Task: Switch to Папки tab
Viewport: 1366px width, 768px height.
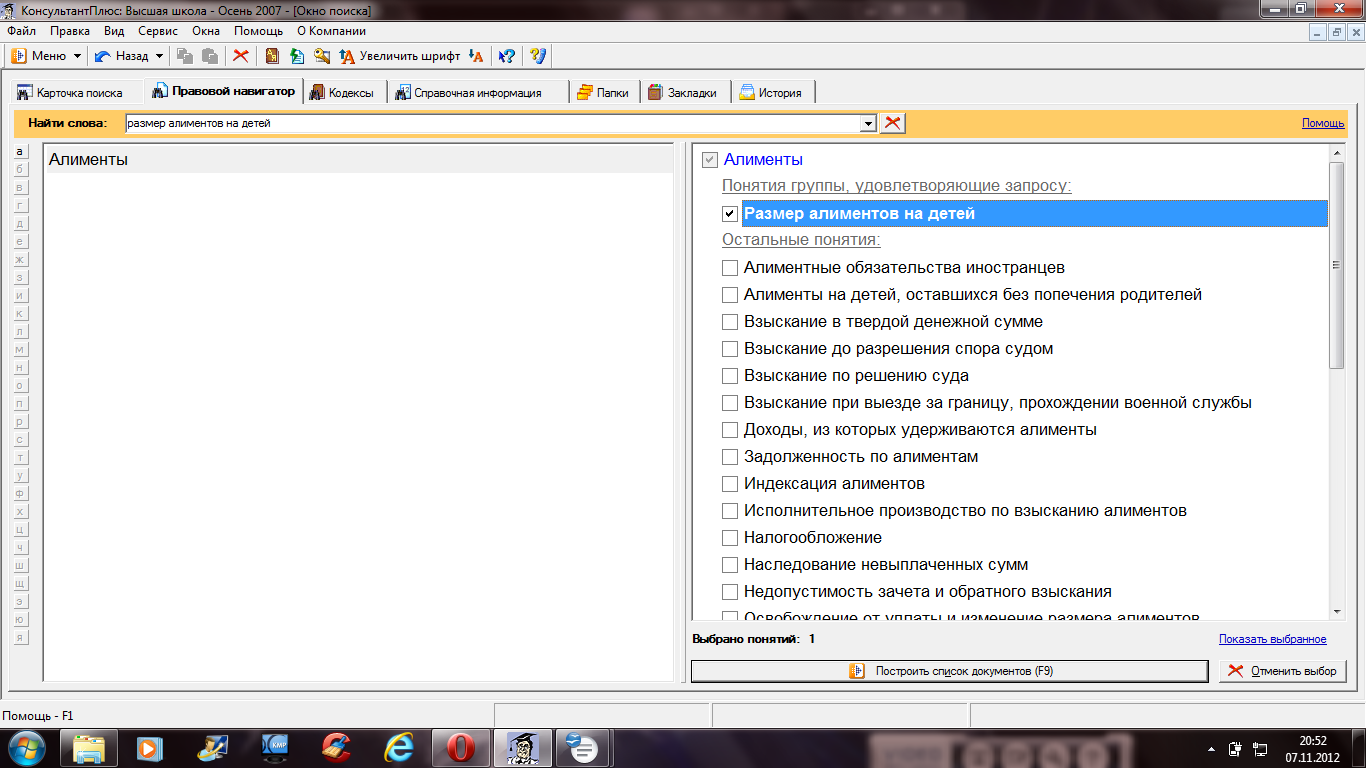Action: click(603, 92)
